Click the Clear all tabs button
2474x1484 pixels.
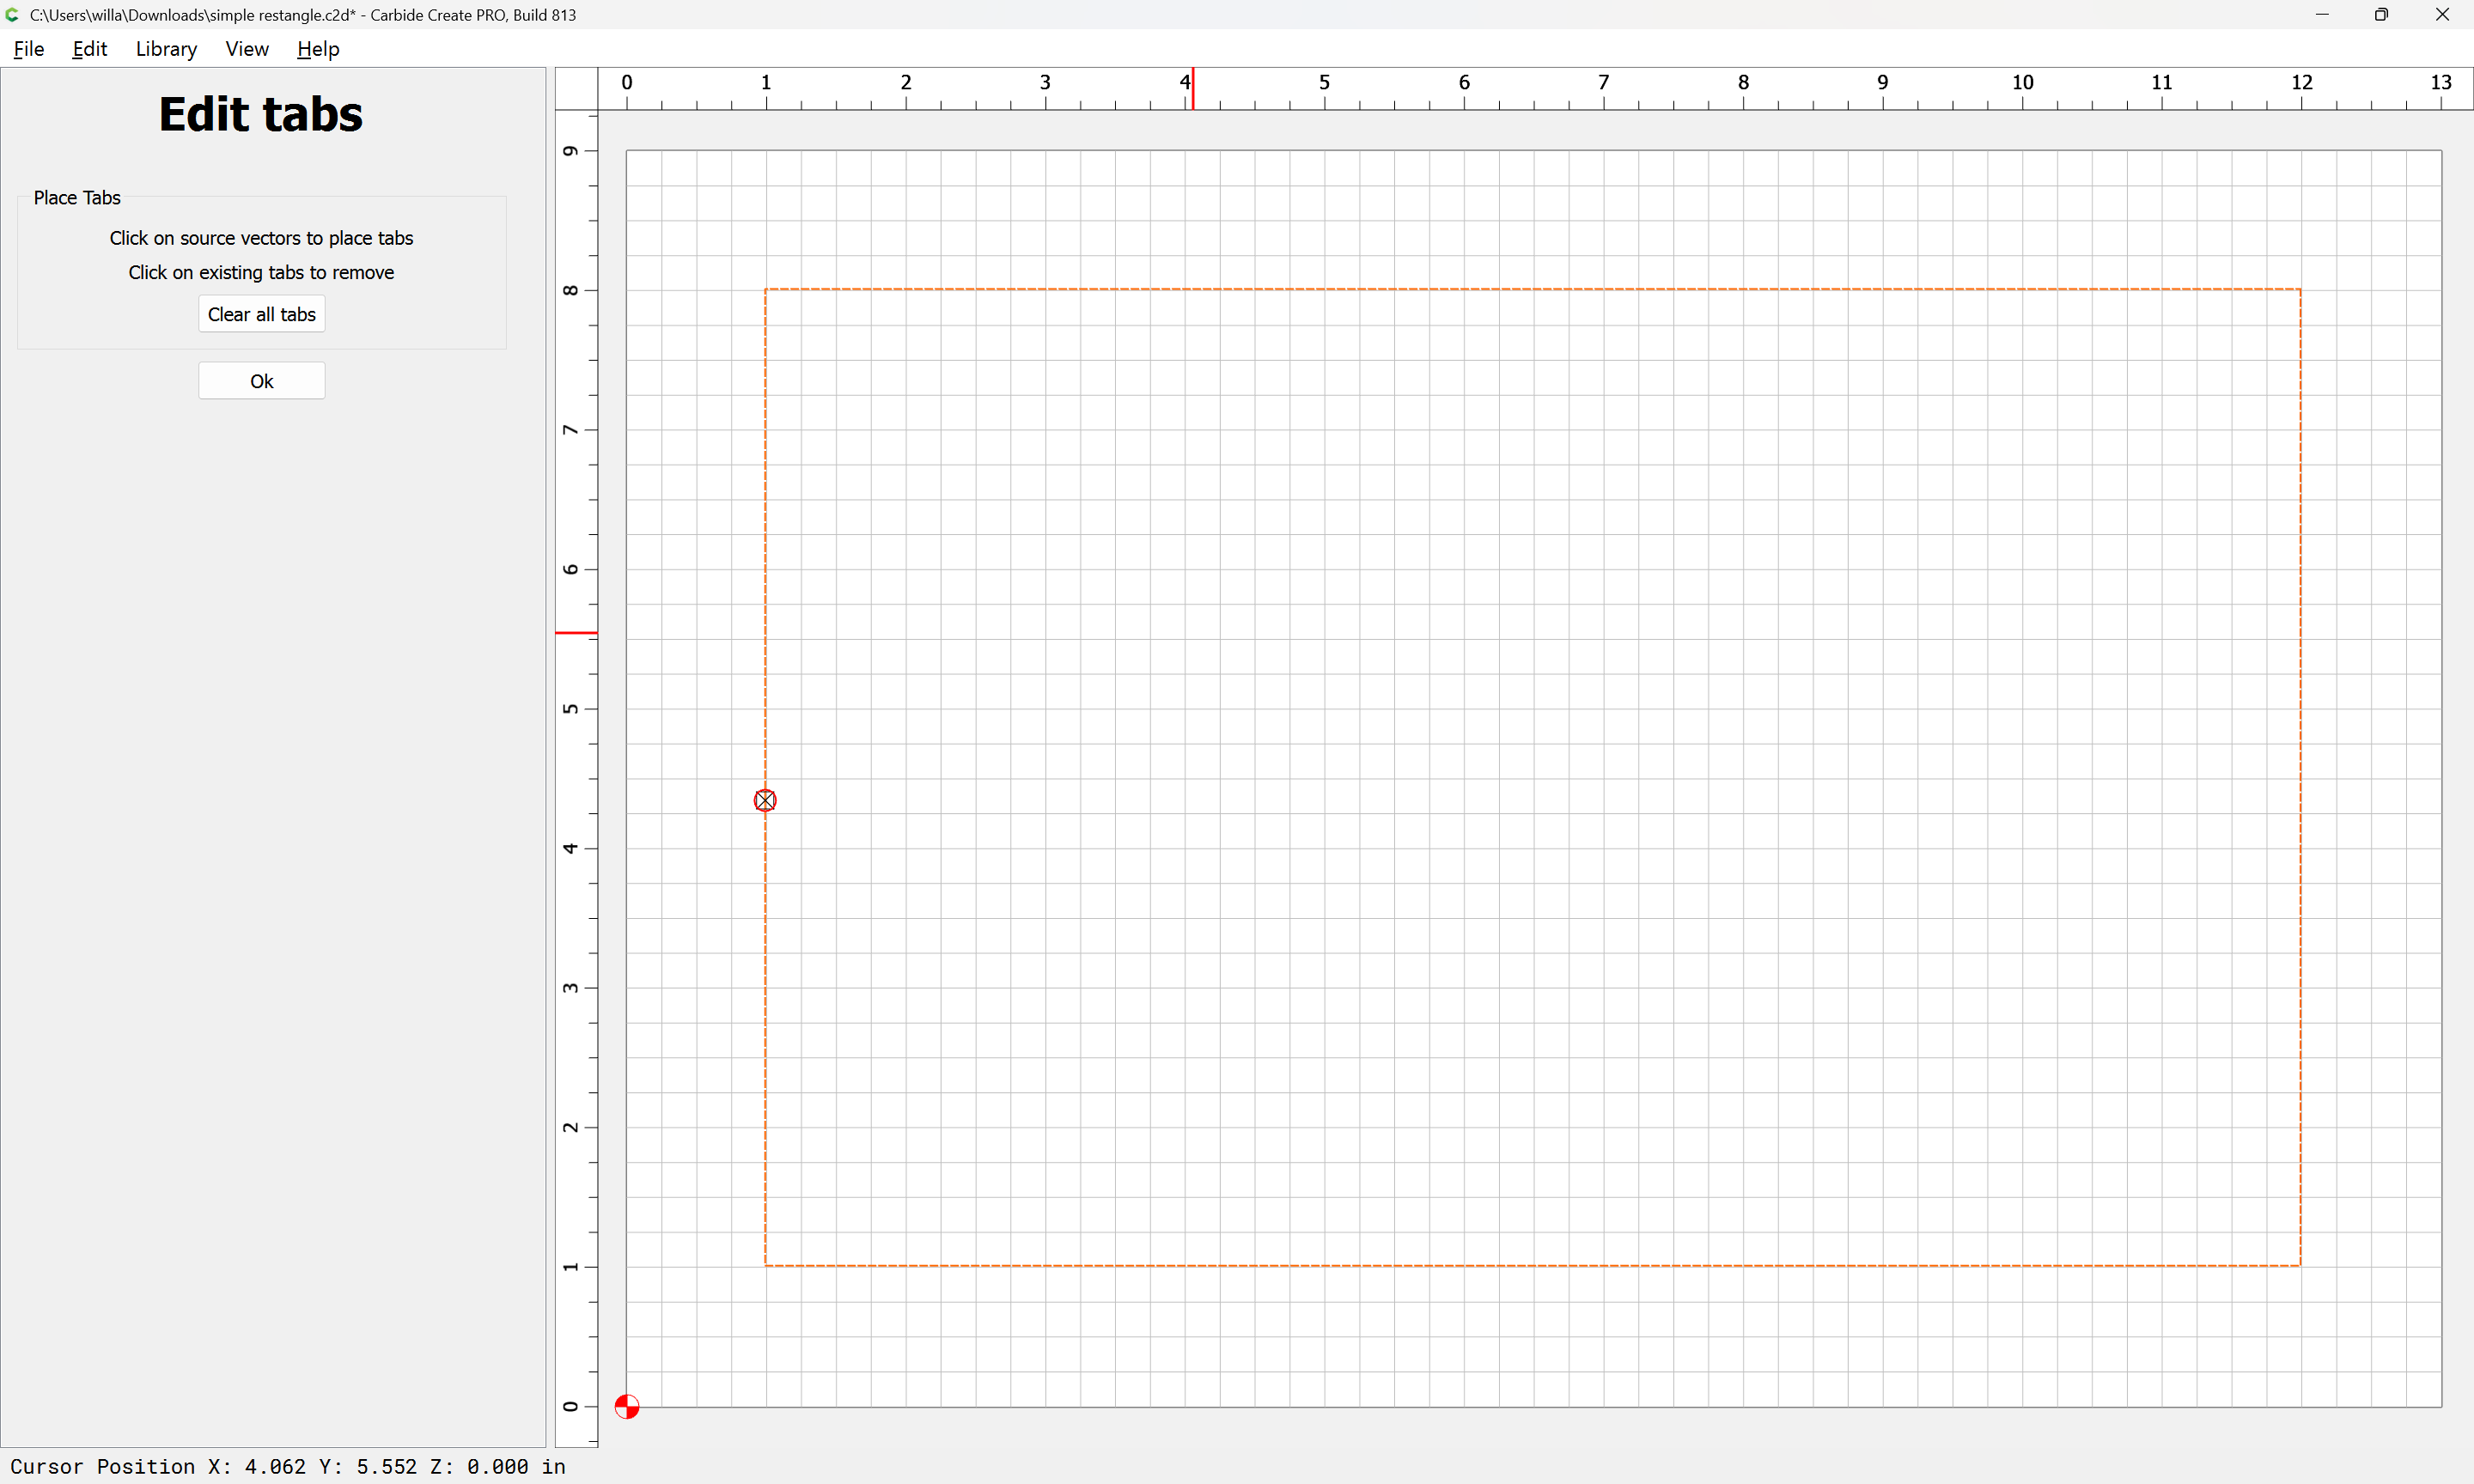tap(261, 314)
